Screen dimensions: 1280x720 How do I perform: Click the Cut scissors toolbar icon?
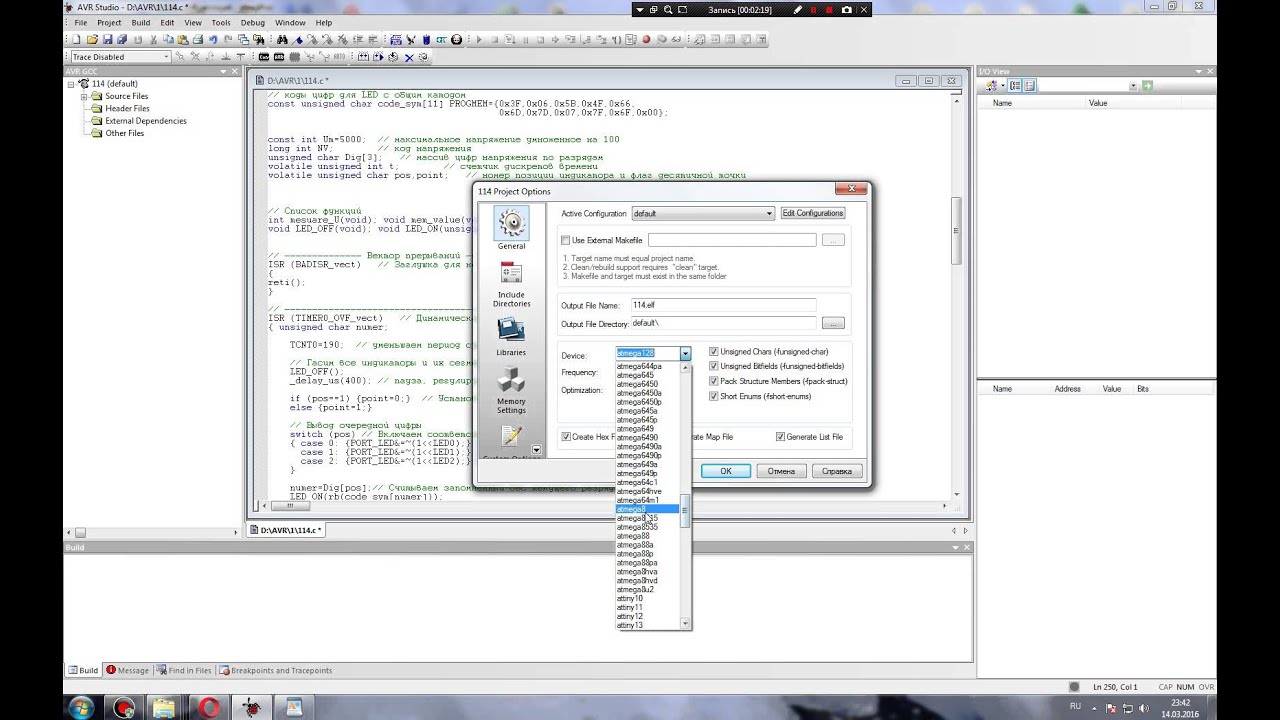[154, 40]
